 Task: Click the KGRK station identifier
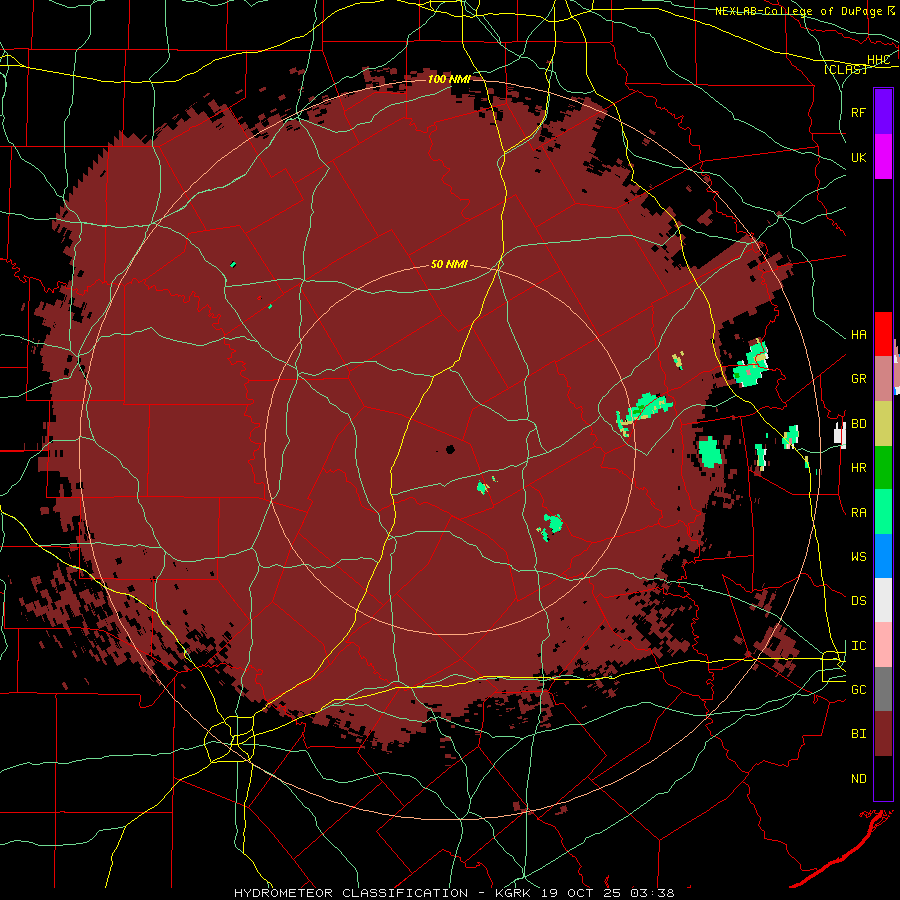(x=513, y=893)
